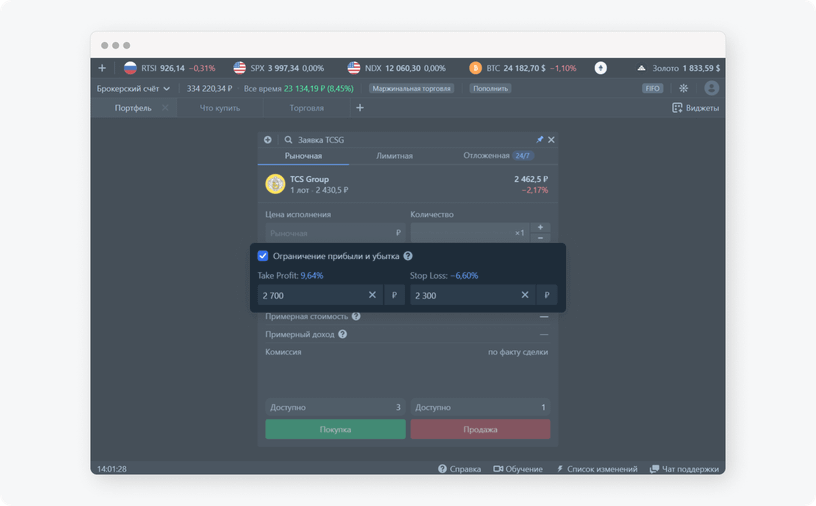Click the gold (Золото) ticker icon
The image size is (816, 506).
click(641, 68)
